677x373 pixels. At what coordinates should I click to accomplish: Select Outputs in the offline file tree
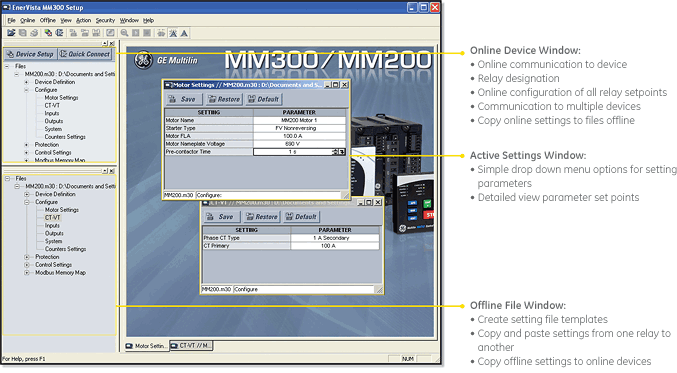pos(54,233)
